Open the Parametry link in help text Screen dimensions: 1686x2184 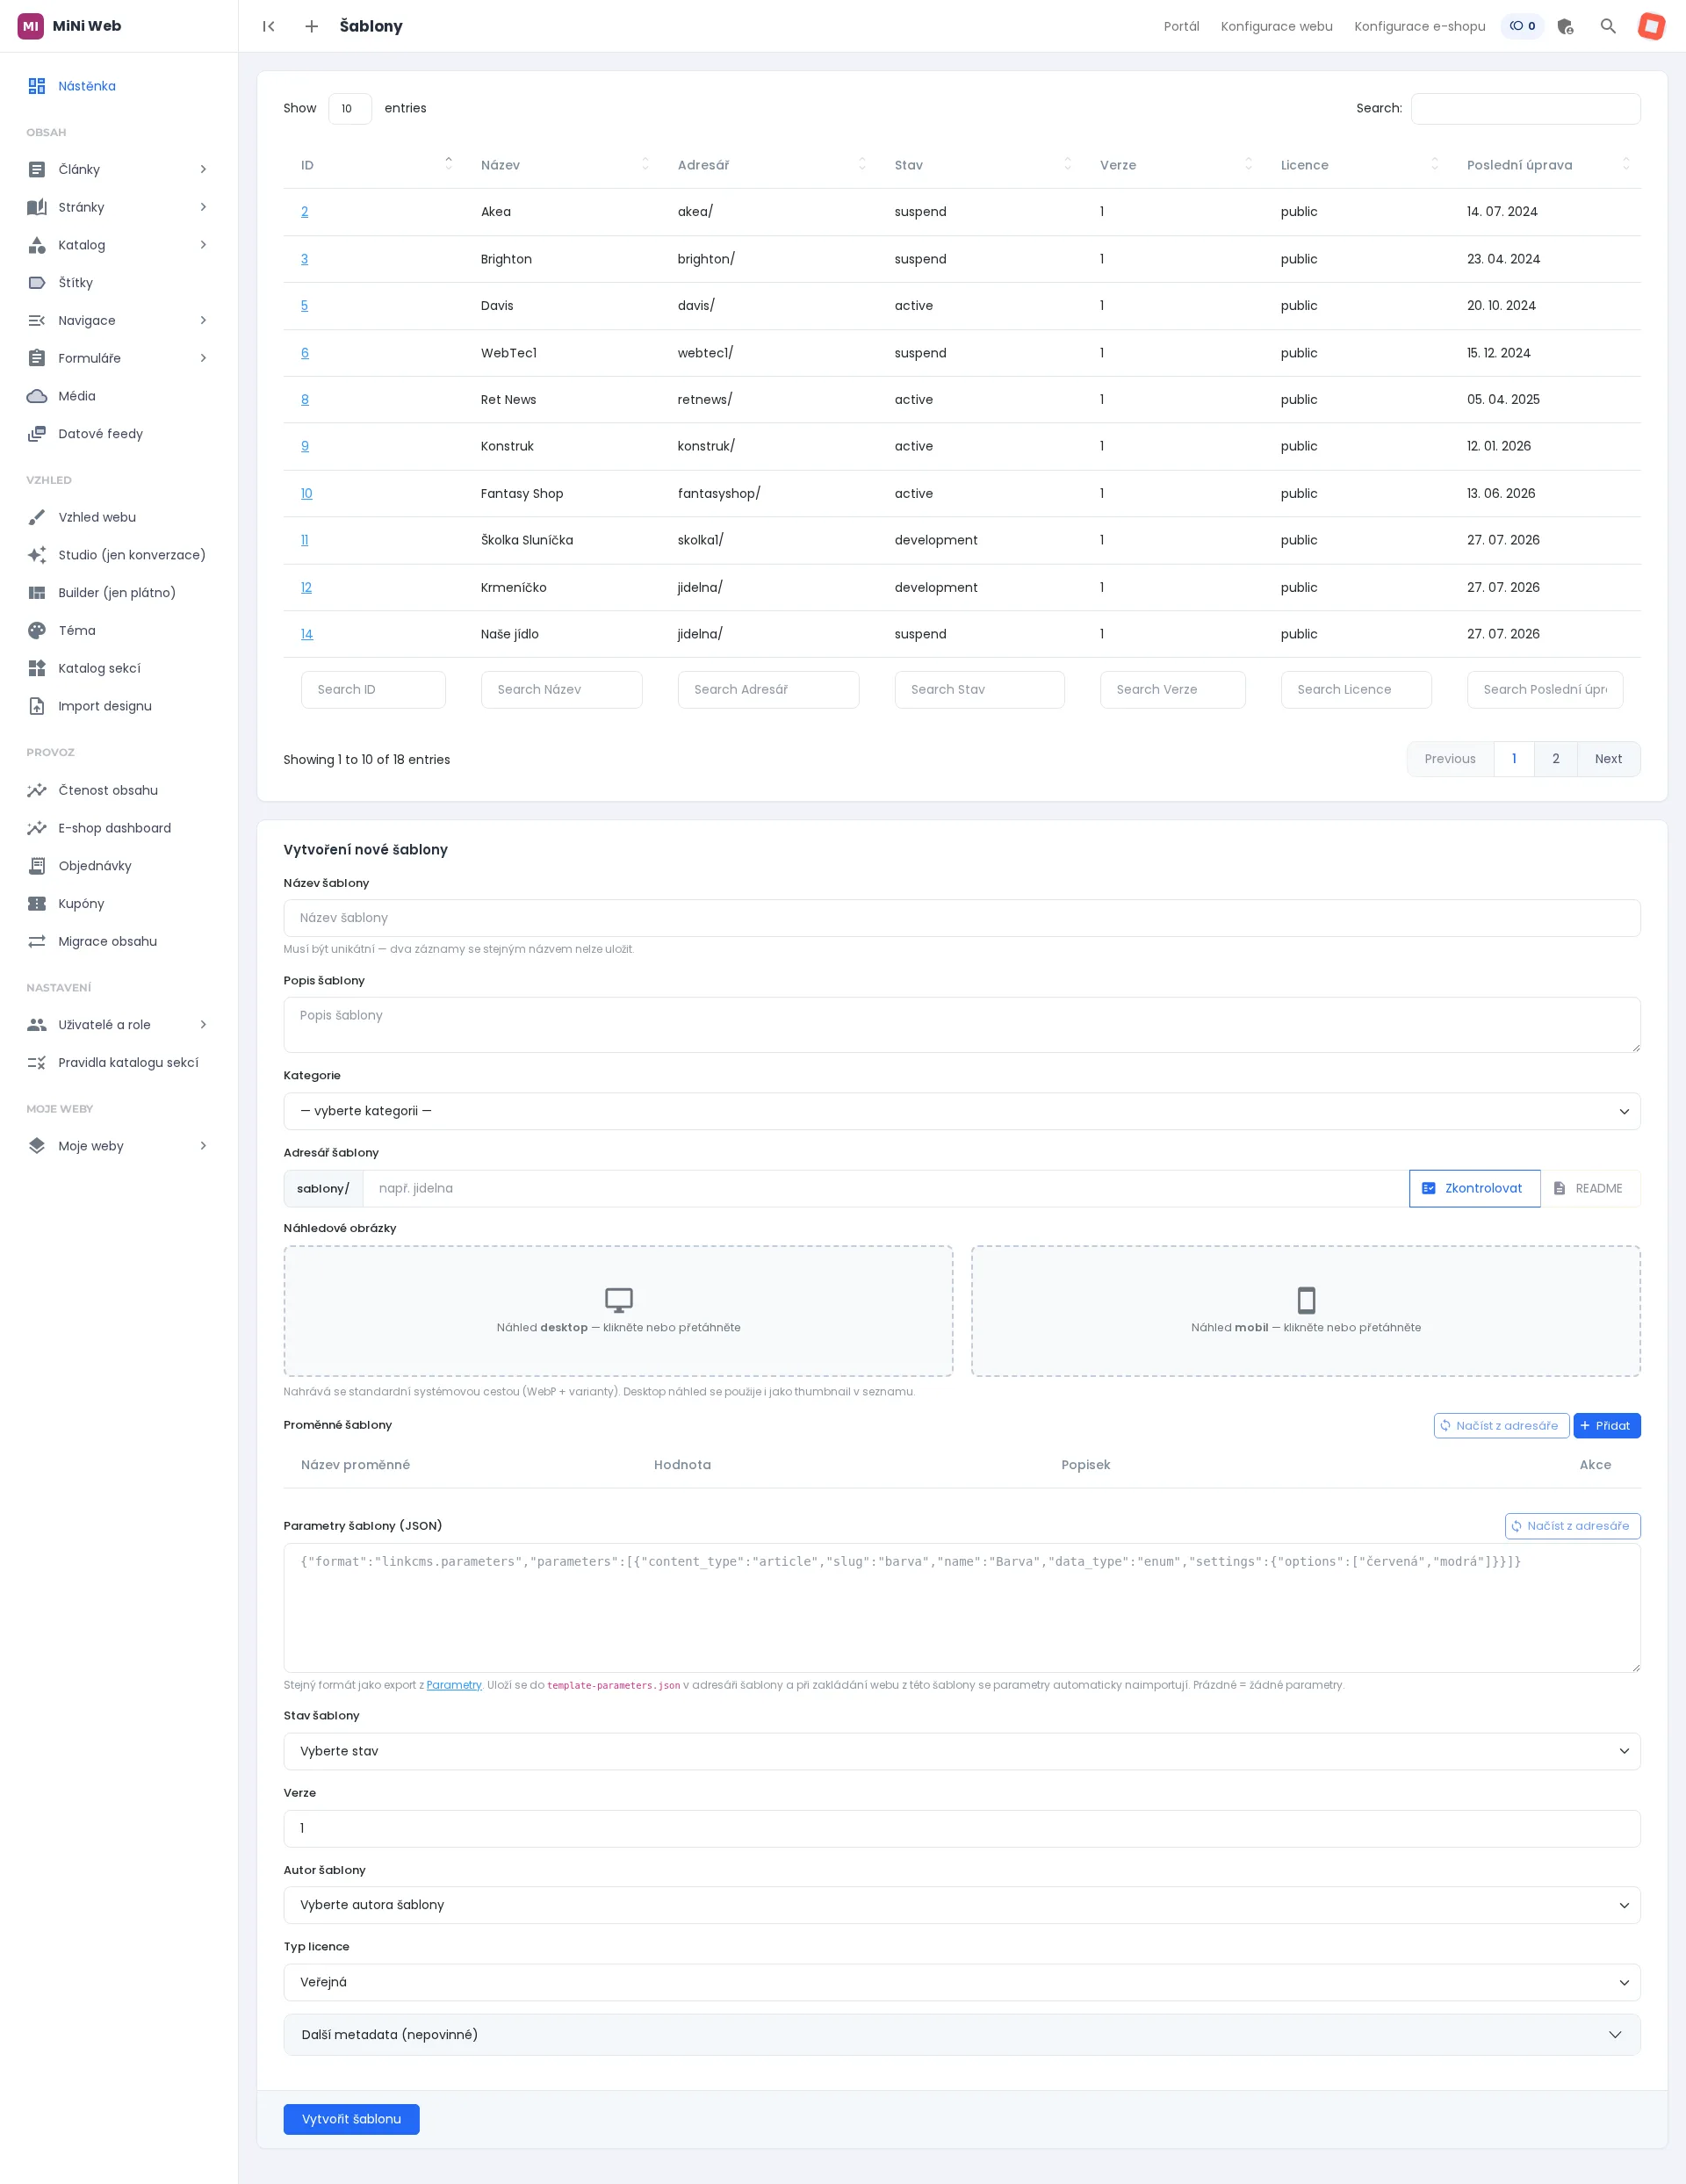coord(454,1685)
